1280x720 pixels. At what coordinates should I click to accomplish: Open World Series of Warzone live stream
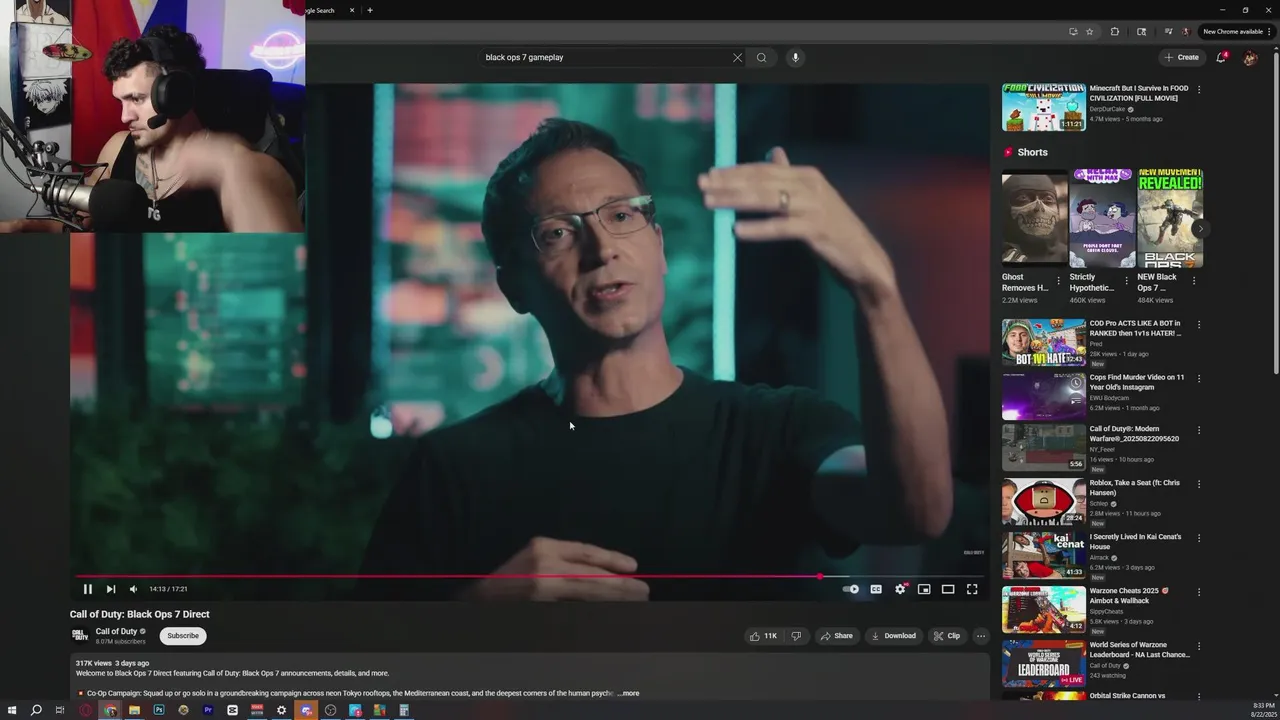1044,663
